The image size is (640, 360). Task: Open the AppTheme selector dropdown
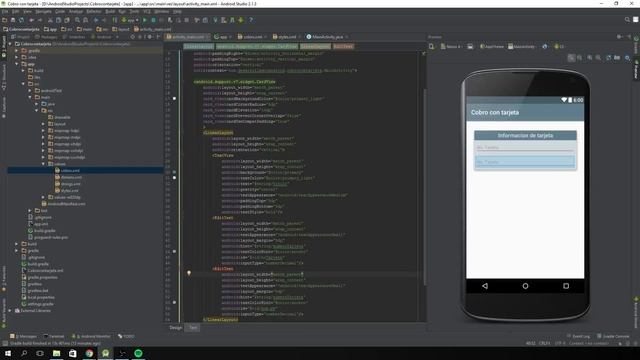coord(492,47)
